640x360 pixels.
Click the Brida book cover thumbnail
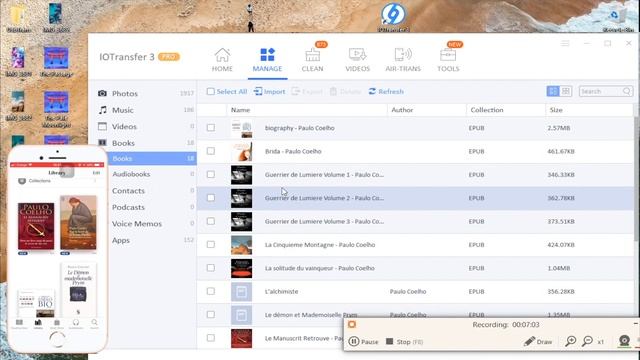click(241, 151)
